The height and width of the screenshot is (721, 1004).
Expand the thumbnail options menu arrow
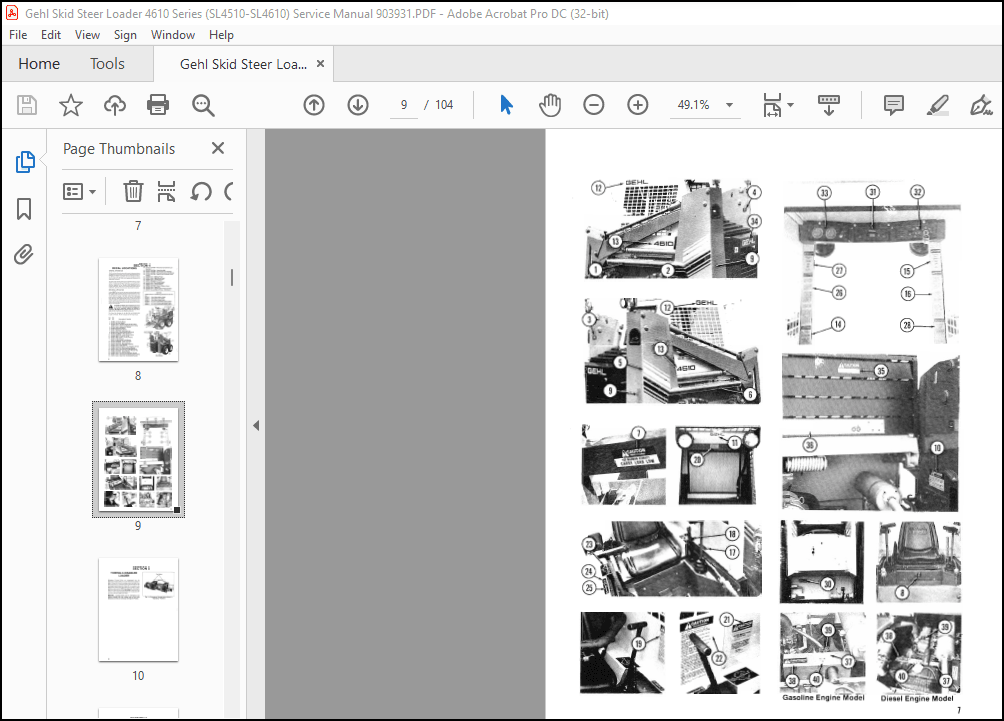pyautogui.click(x=93, y=191)
